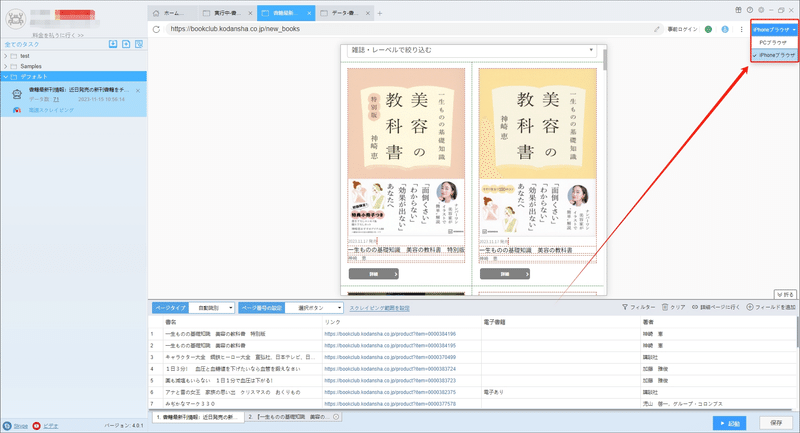The image size is (800, 433).
Task: Open the settings gear icon in title bar
Action: coord(761,10)
